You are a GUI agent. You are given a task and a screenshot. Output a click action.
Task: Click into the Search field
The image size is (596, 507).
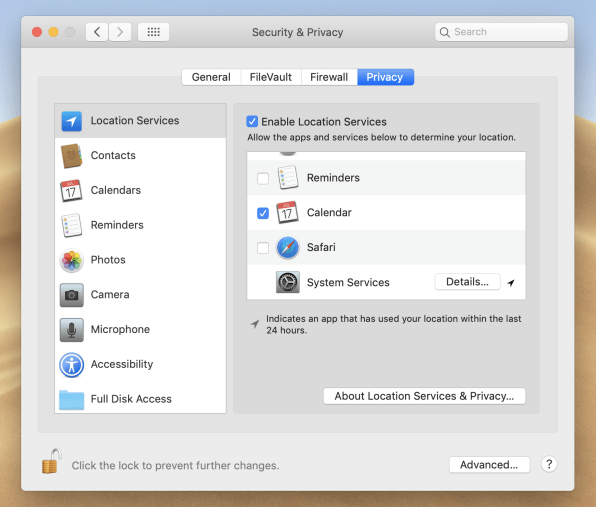[501, 32]
